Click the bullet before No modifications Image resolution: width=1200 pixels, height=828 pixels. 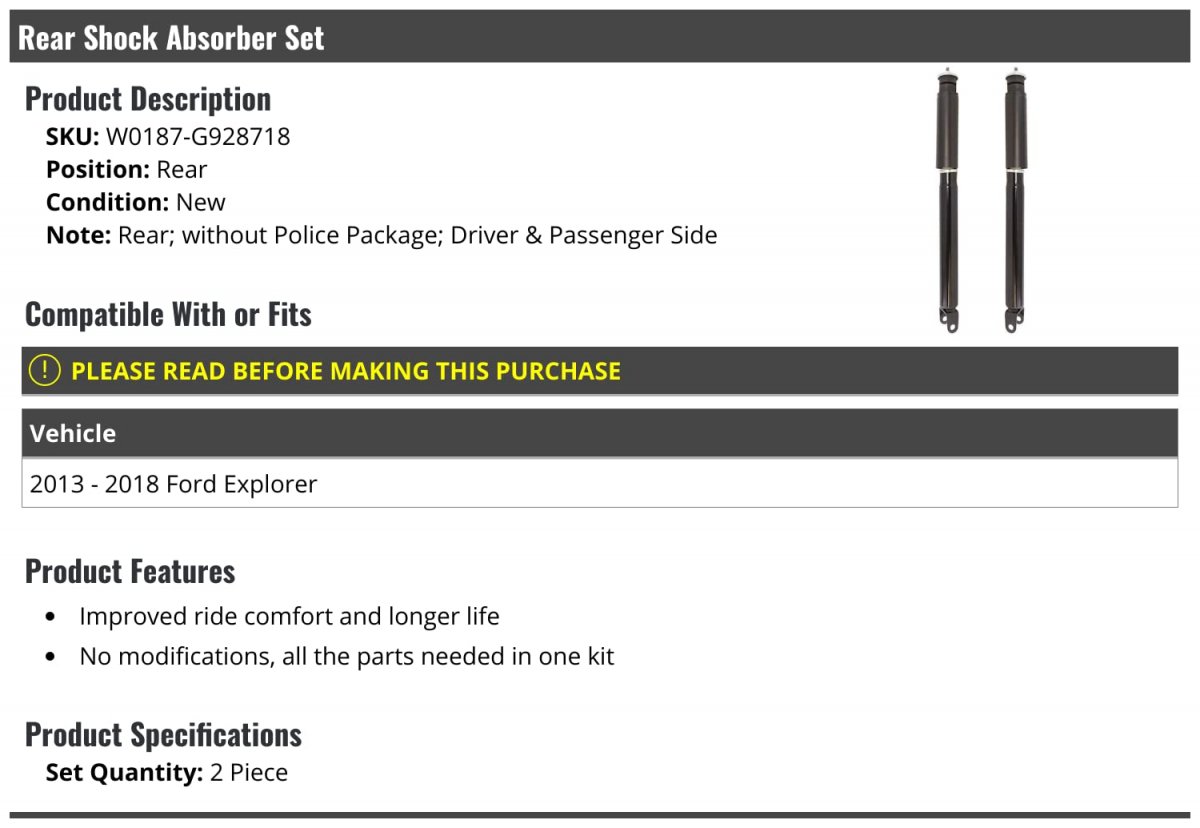[50, 658]
